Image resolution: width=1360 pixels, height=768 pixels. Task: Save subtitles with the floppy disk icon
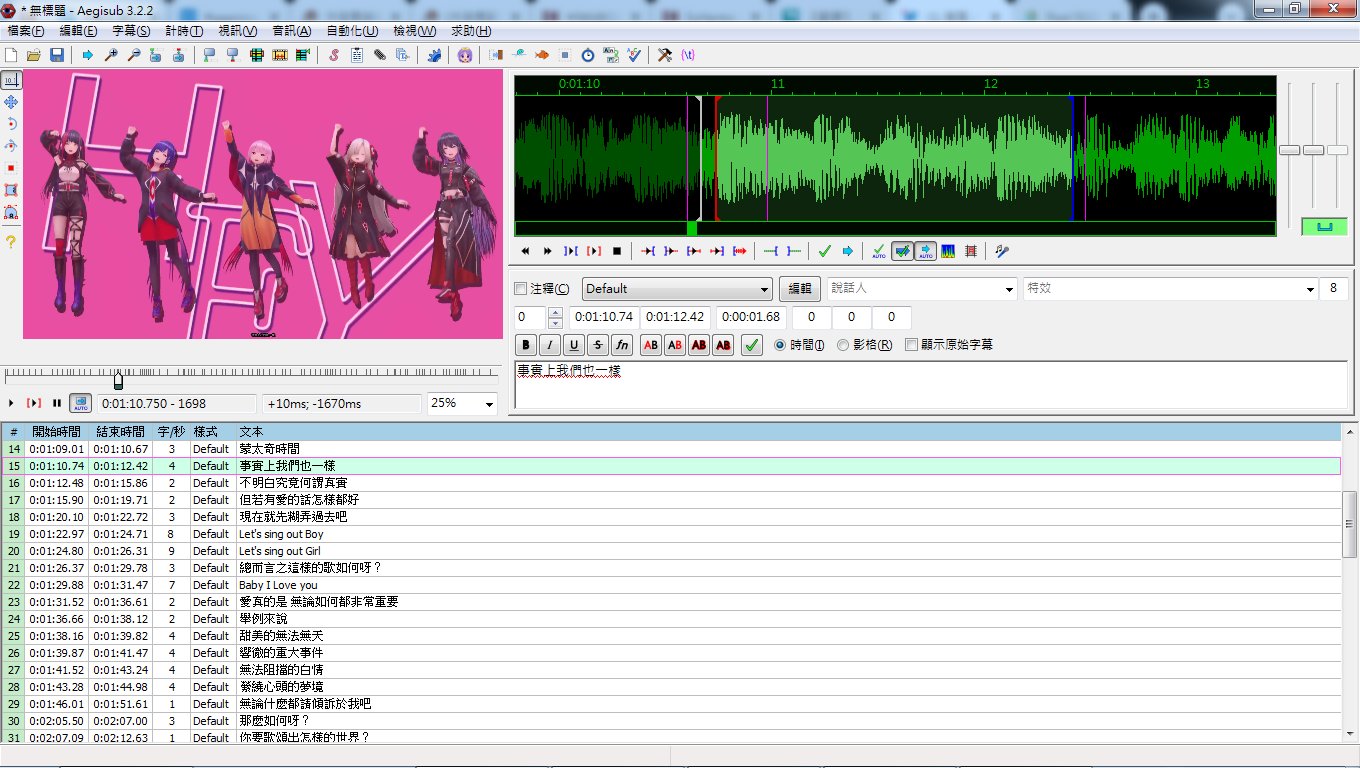pos(57,55)
